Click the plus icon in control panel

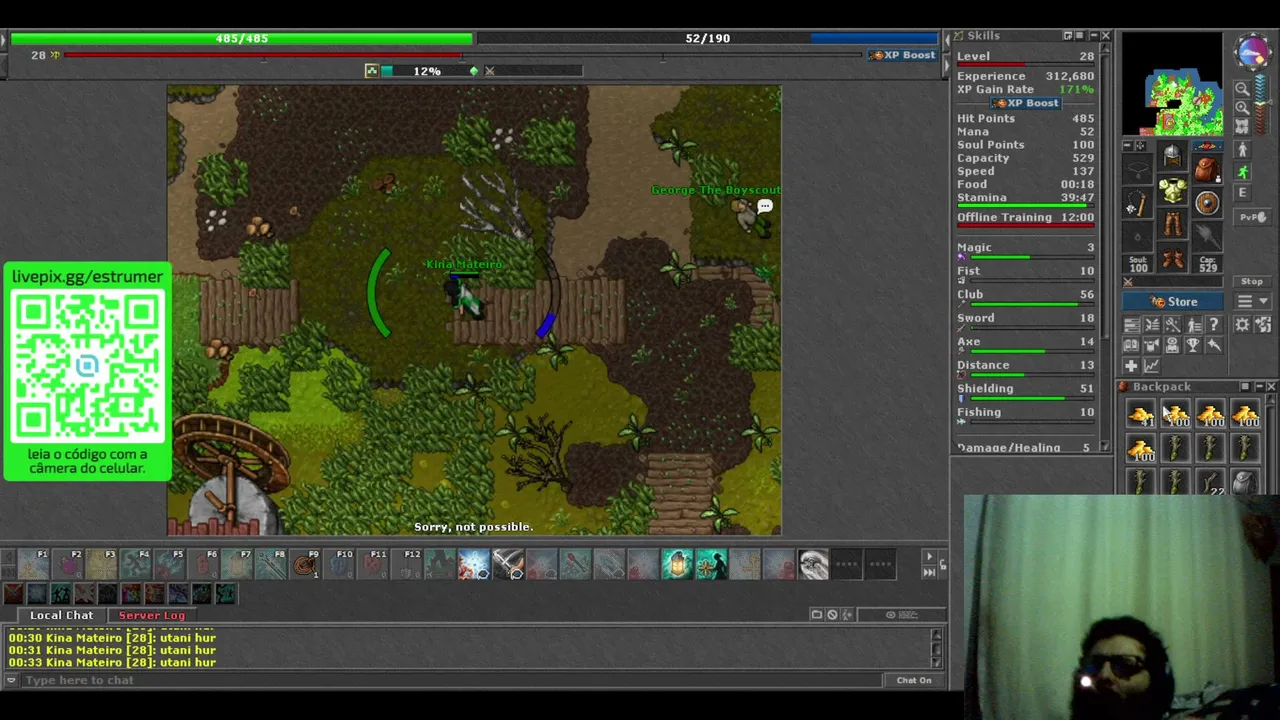coord(1131,366)
